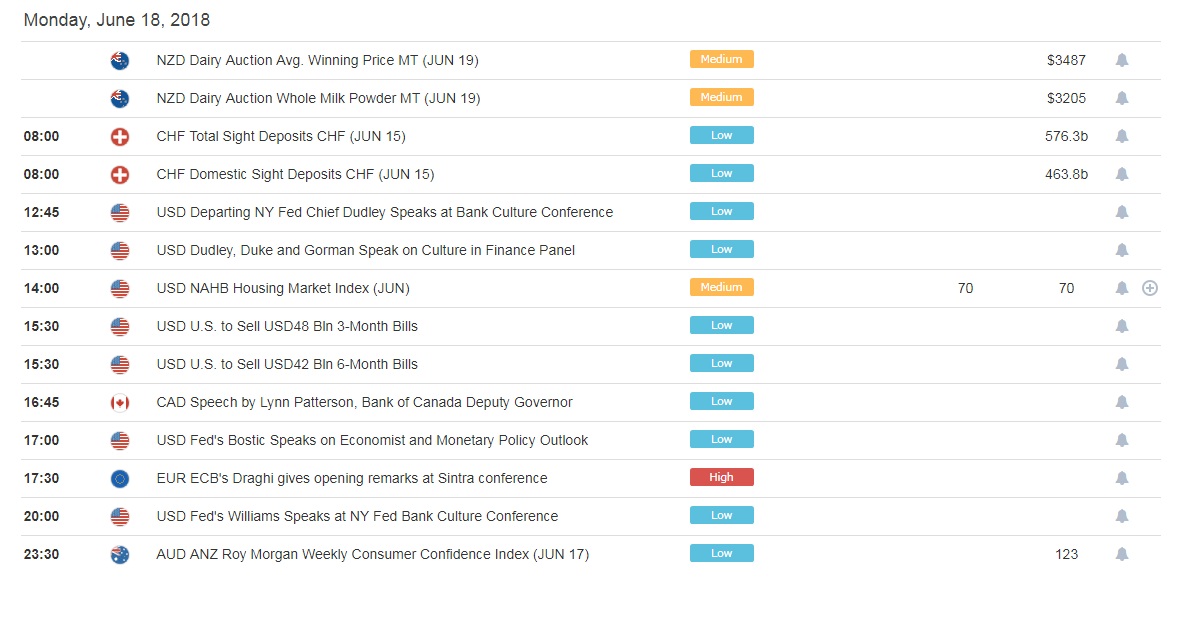Click Australian flag icon for ANZ Roy Morgan
Image resolution: width=1180 pixels, height=630 pixels.
click(x=120, y=555)
